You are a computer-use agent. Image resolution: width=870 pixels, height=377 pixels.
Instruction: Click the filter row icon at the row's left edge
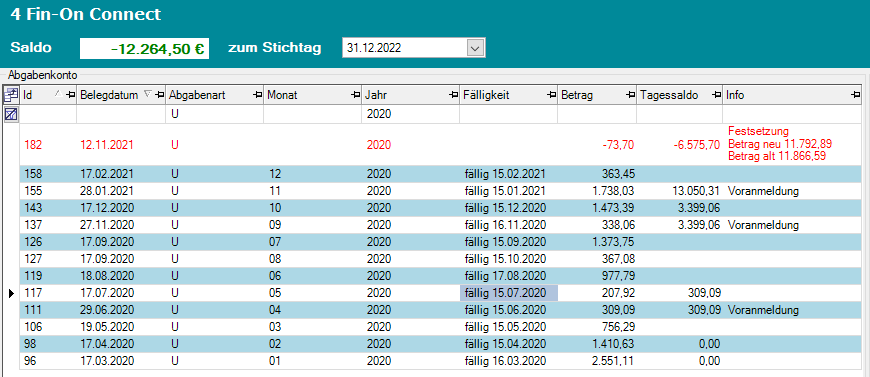11,114
